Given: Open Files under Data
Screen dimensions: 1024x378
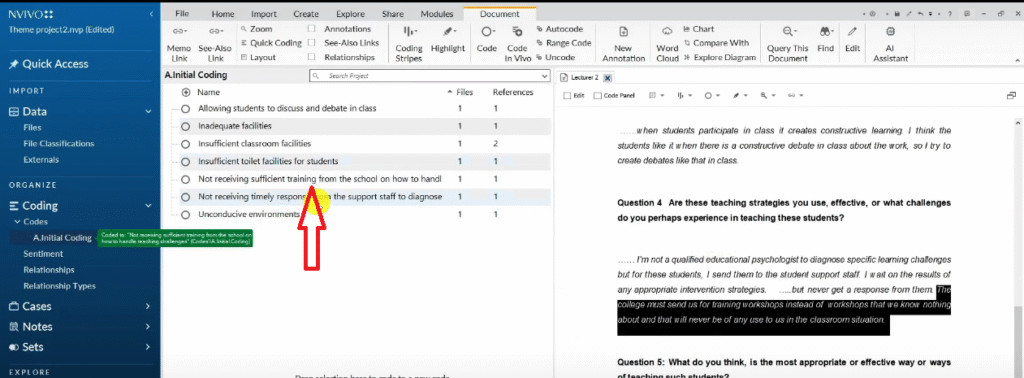Looking at the screenshot, I should (32, 128).
